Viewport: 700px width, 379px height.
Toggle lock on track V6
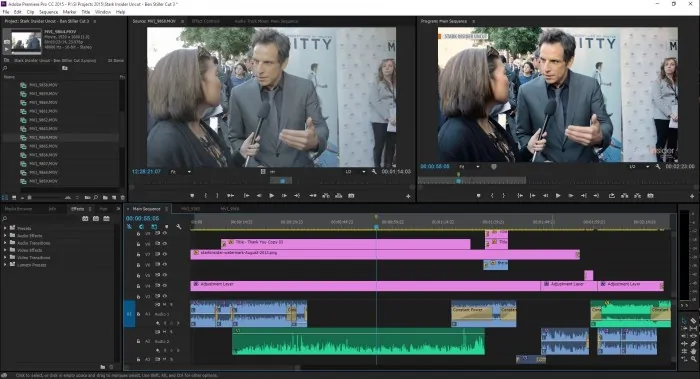138,265
